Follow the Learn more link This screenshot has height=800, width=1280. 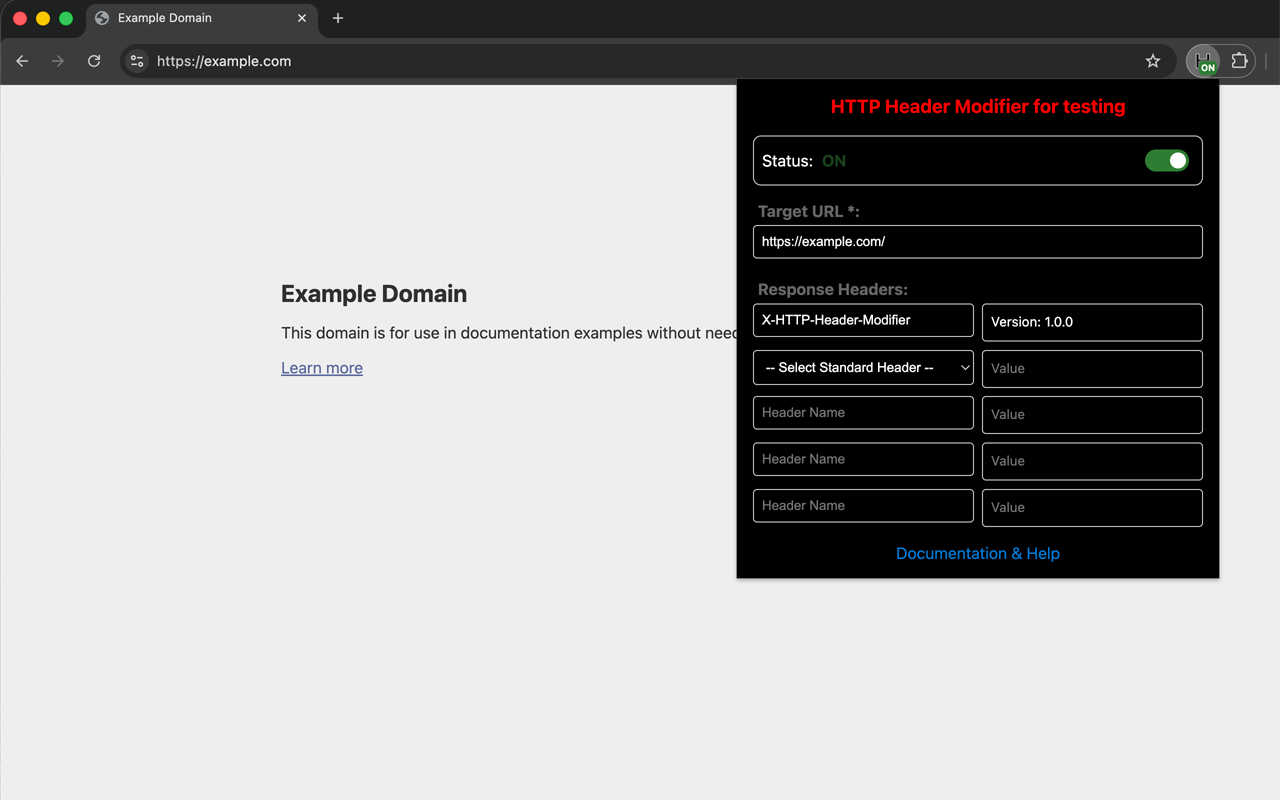[x=322, y=368]
